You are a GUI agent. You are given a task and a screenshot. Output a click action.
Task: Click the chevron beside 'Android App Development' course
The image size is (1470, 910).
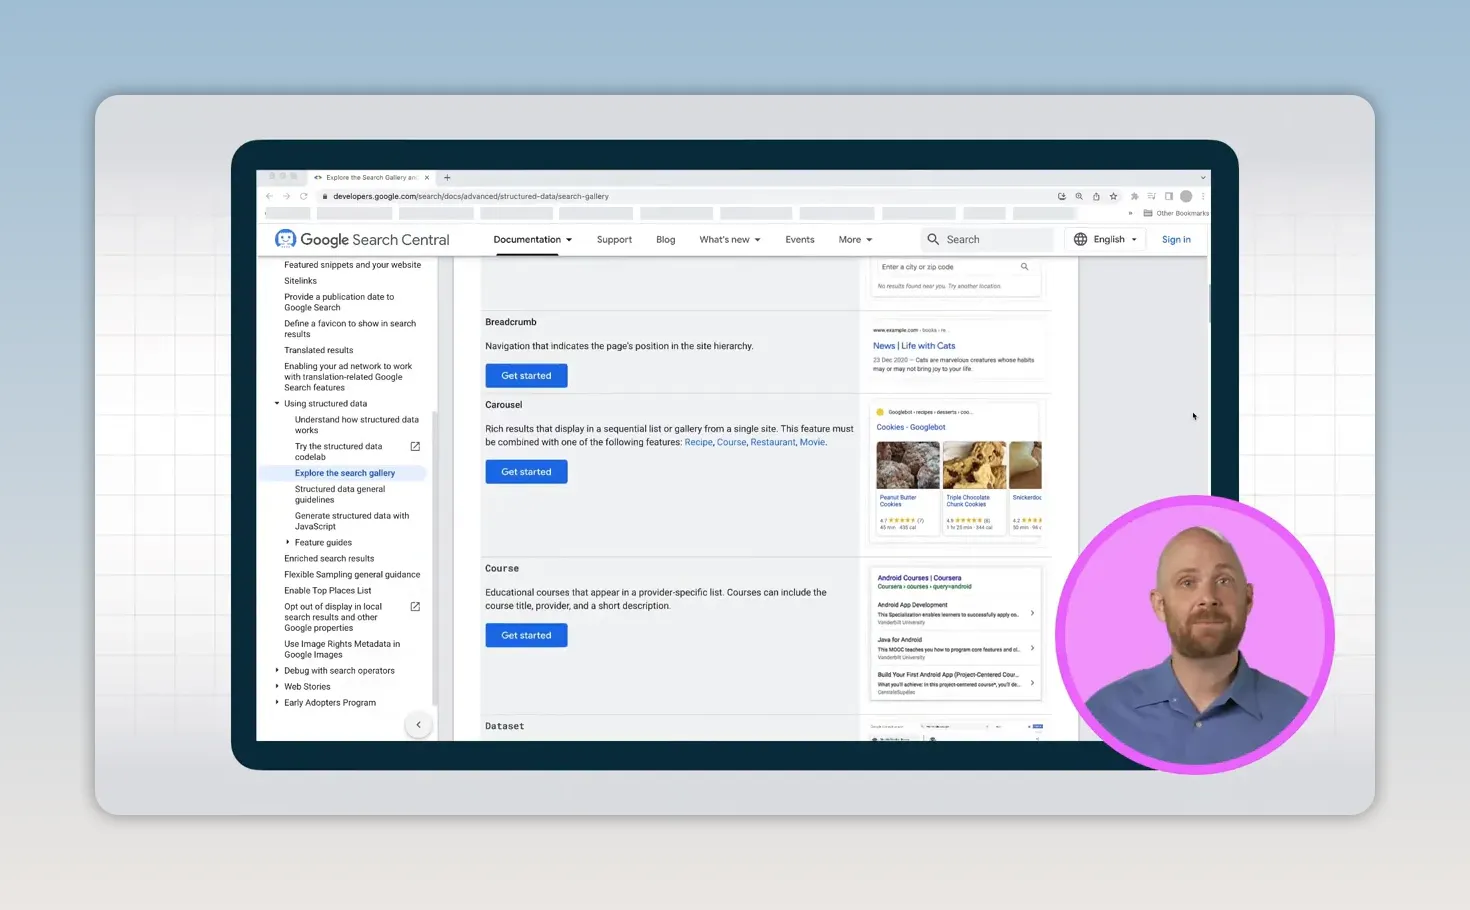[x=1032, y=613]
